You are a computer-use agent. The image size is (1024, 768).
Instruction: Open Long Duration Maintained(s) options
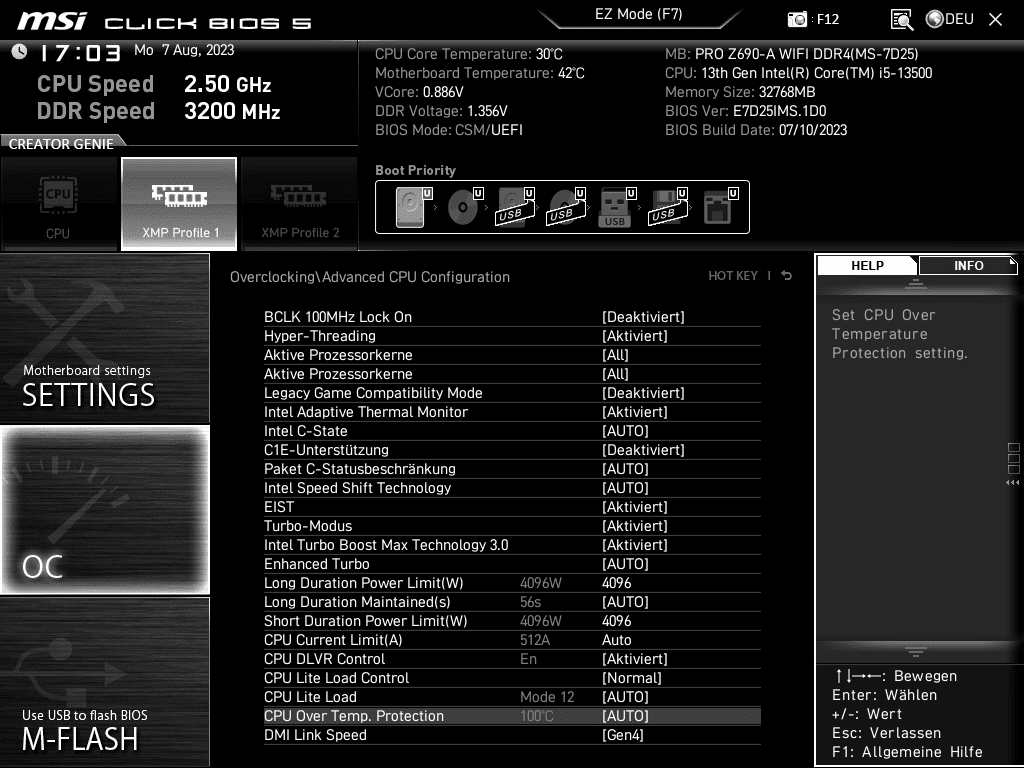(x=512, y=601)
